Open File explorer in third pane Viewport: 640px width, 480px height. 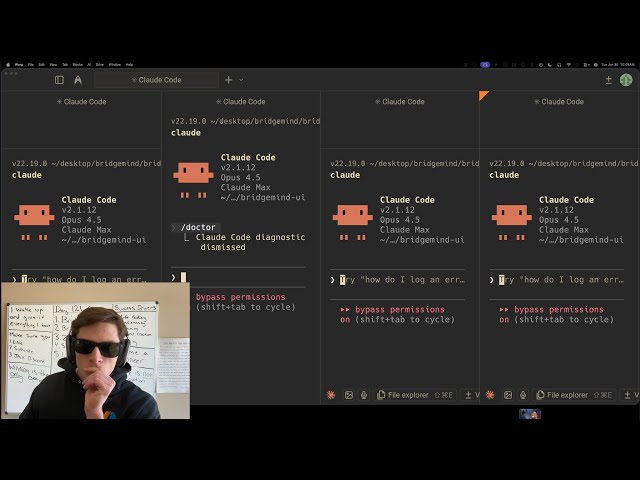pyautogui.click(x=415, y=395)
